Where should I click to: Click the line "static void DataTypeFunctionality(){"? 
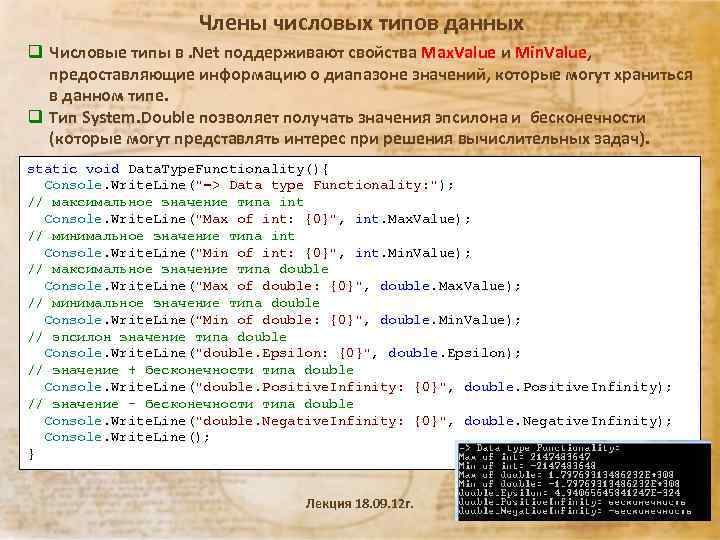coord(177,169)
